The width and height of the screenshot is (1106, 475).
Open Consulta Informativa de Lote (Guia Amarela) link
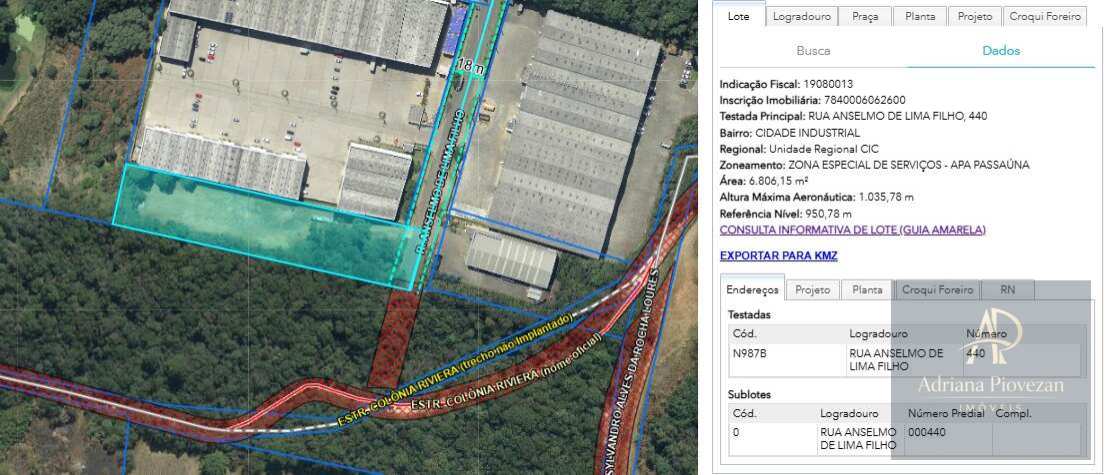(x=852, y=230)
